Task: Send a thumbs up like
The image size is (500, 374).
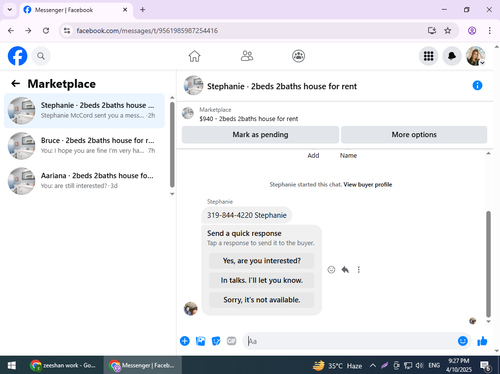Action: (482, 341)
